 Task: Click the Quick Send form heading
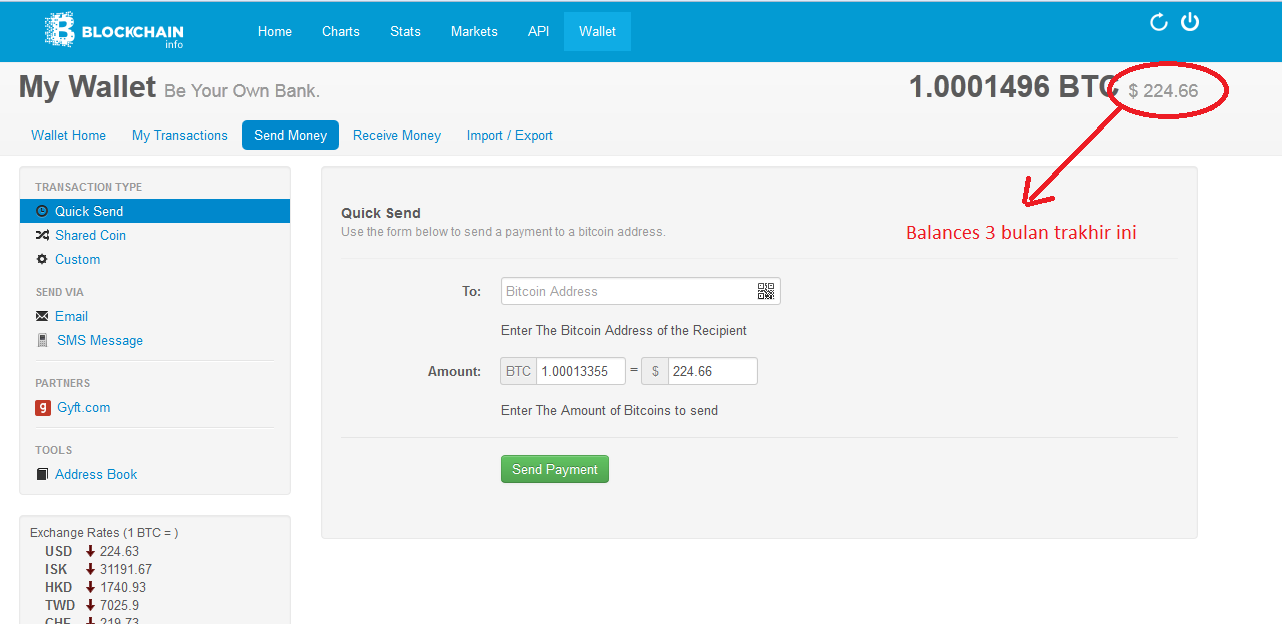(381, 213)
